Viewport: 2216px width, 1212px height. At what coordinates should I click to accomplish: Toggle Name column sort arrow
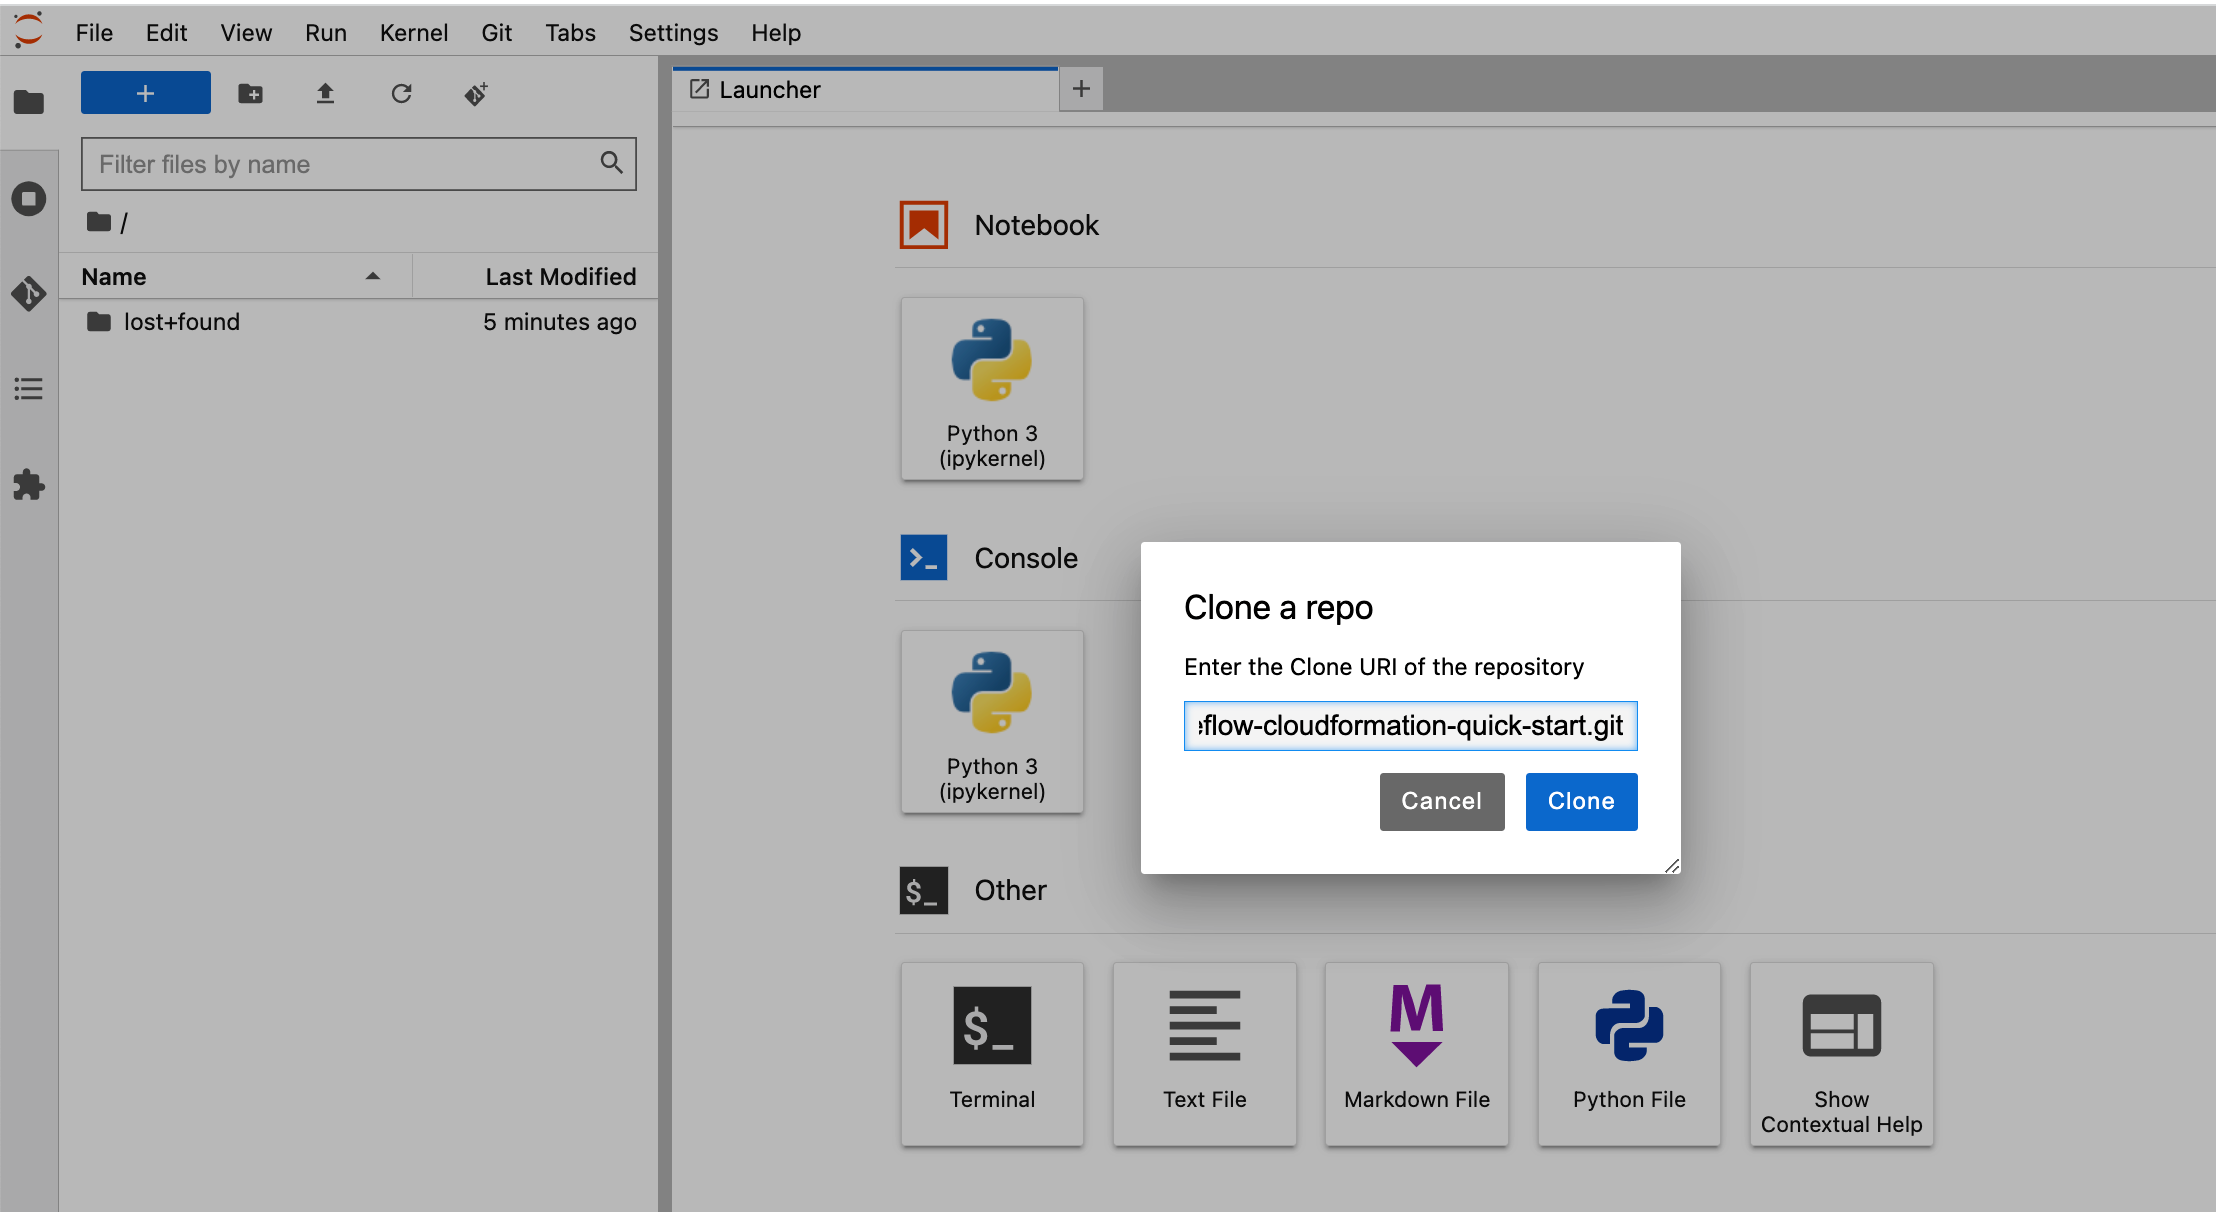pyautogui.click(x=372, y=277)
